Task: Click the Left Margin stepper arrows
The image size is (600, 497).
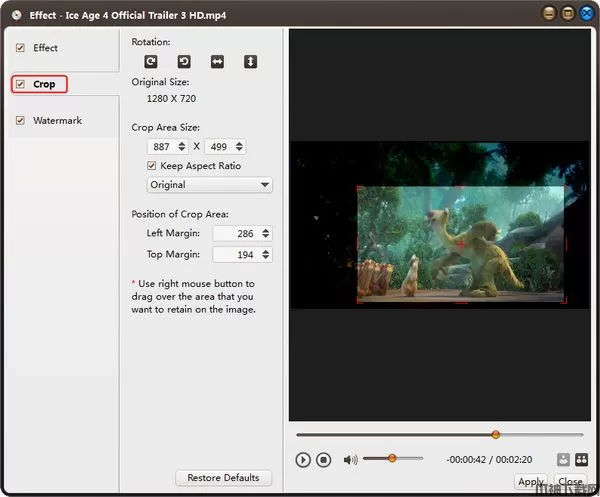Action: pyautogui.click(x=264, y=233)
